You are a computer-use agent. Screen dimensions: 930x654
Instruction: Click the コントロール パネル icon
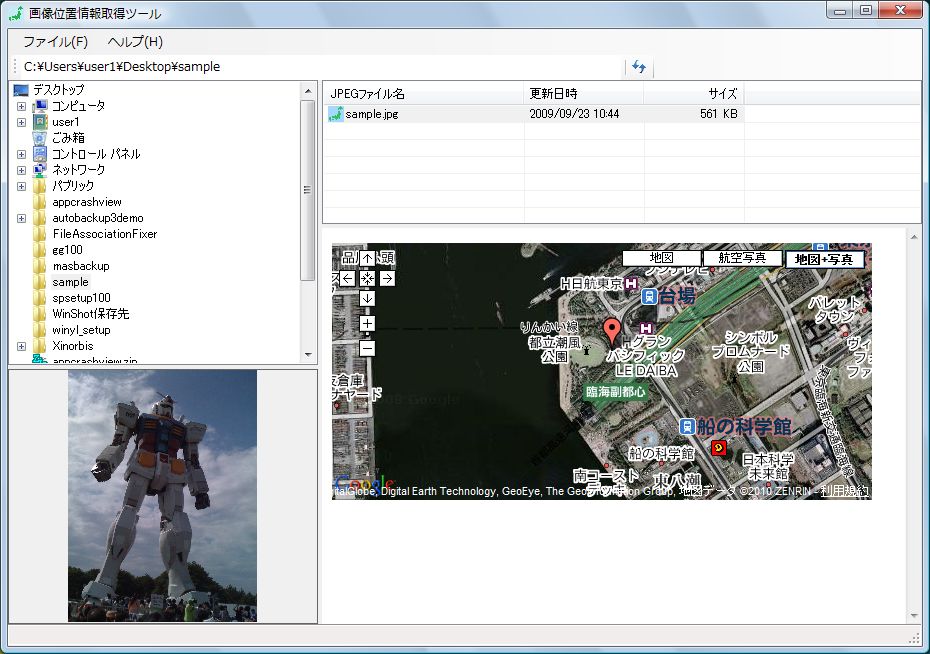[x=40, y=154]
